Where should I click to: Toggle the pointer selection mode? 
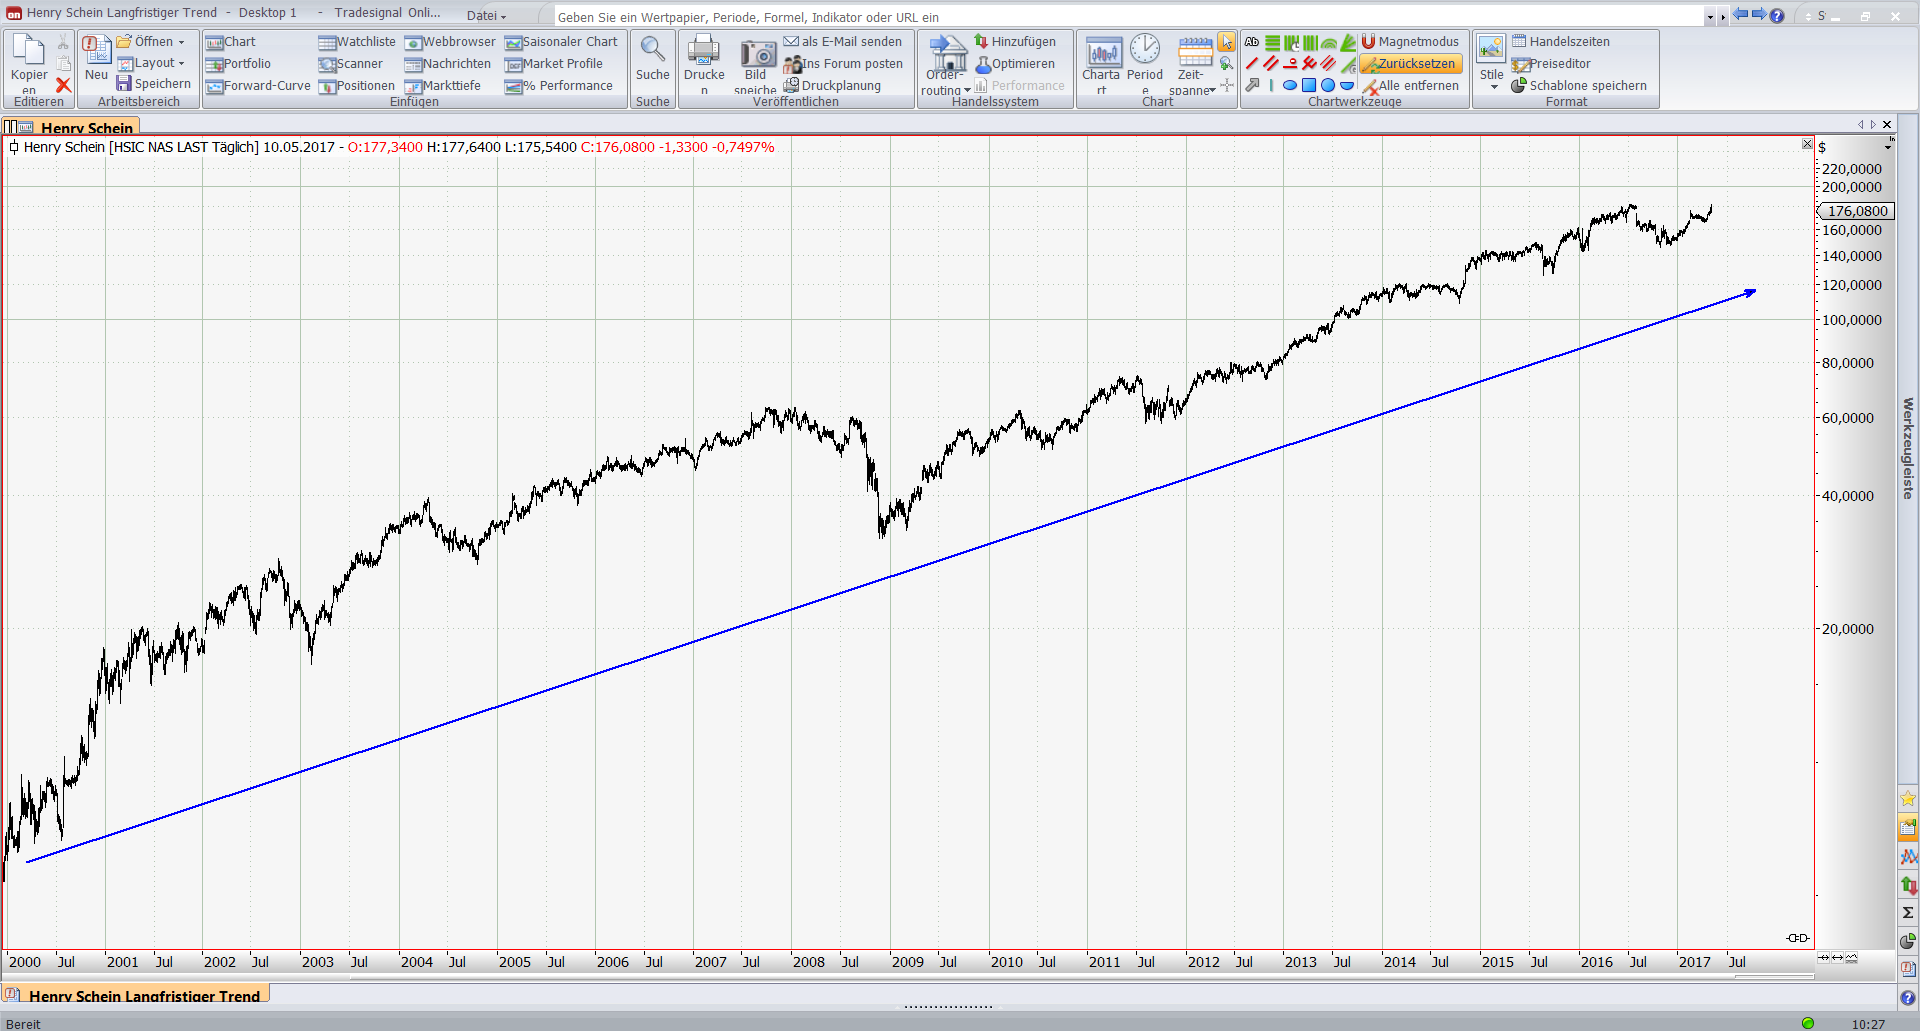1226,42
